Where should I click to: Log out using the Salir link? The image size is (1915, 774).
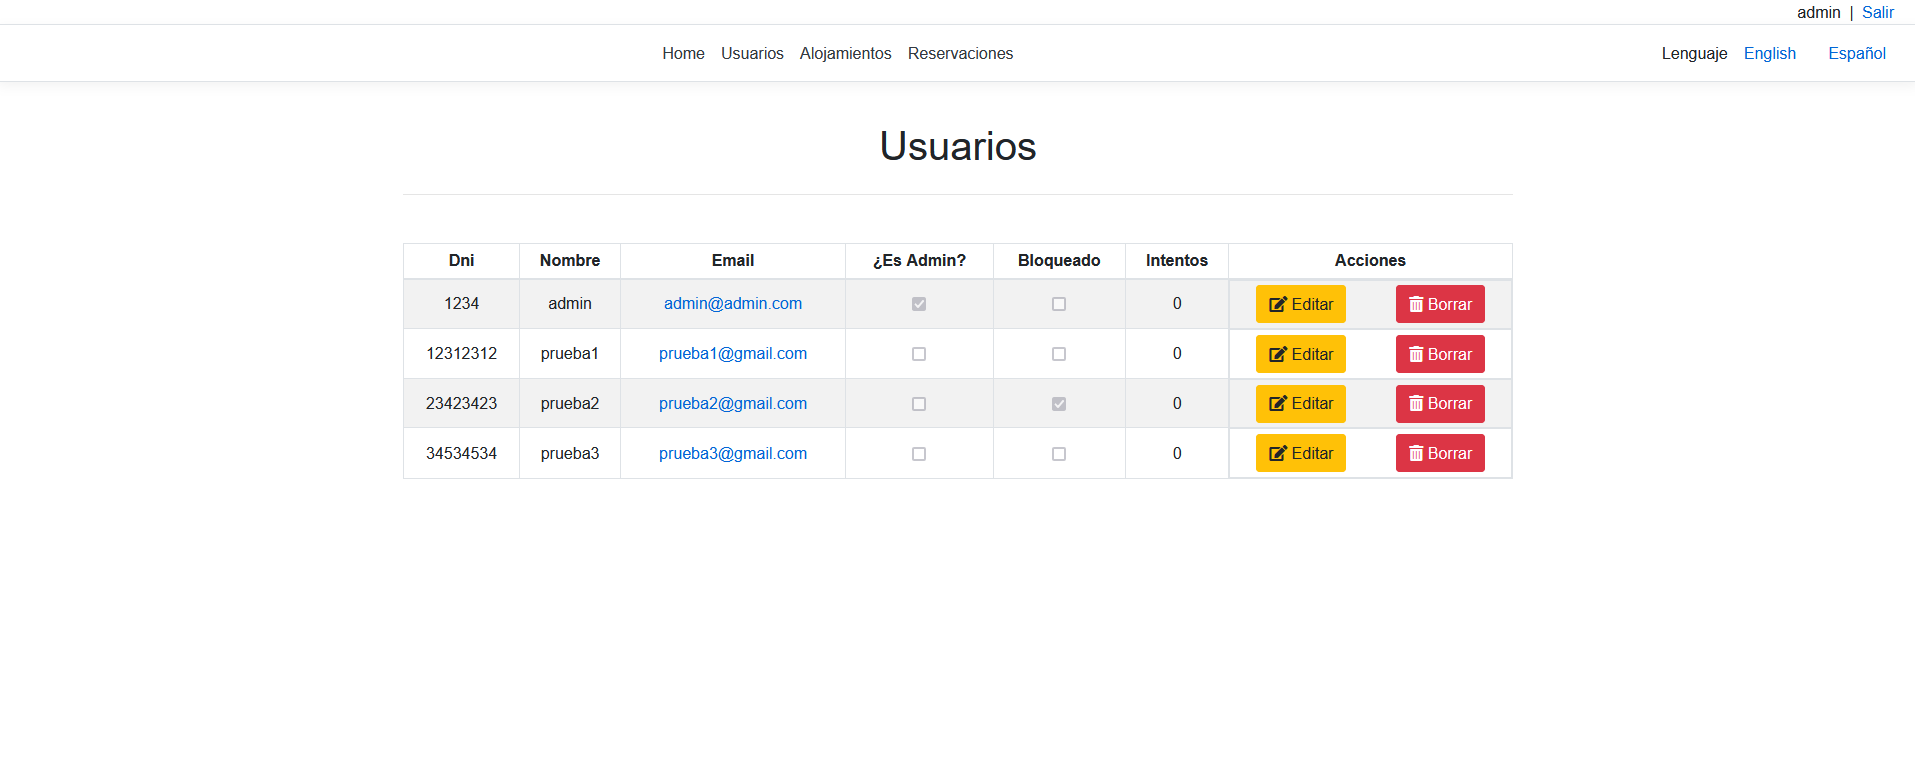(x=1878, y=12)
